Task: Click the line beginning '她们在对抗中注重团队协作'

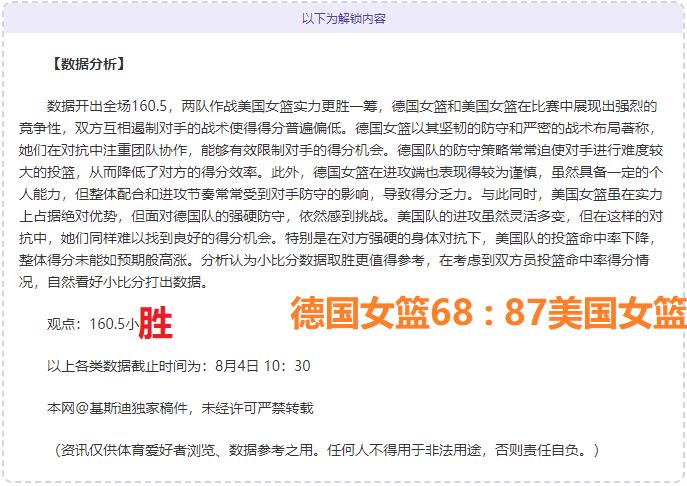Action: (340, 150)
